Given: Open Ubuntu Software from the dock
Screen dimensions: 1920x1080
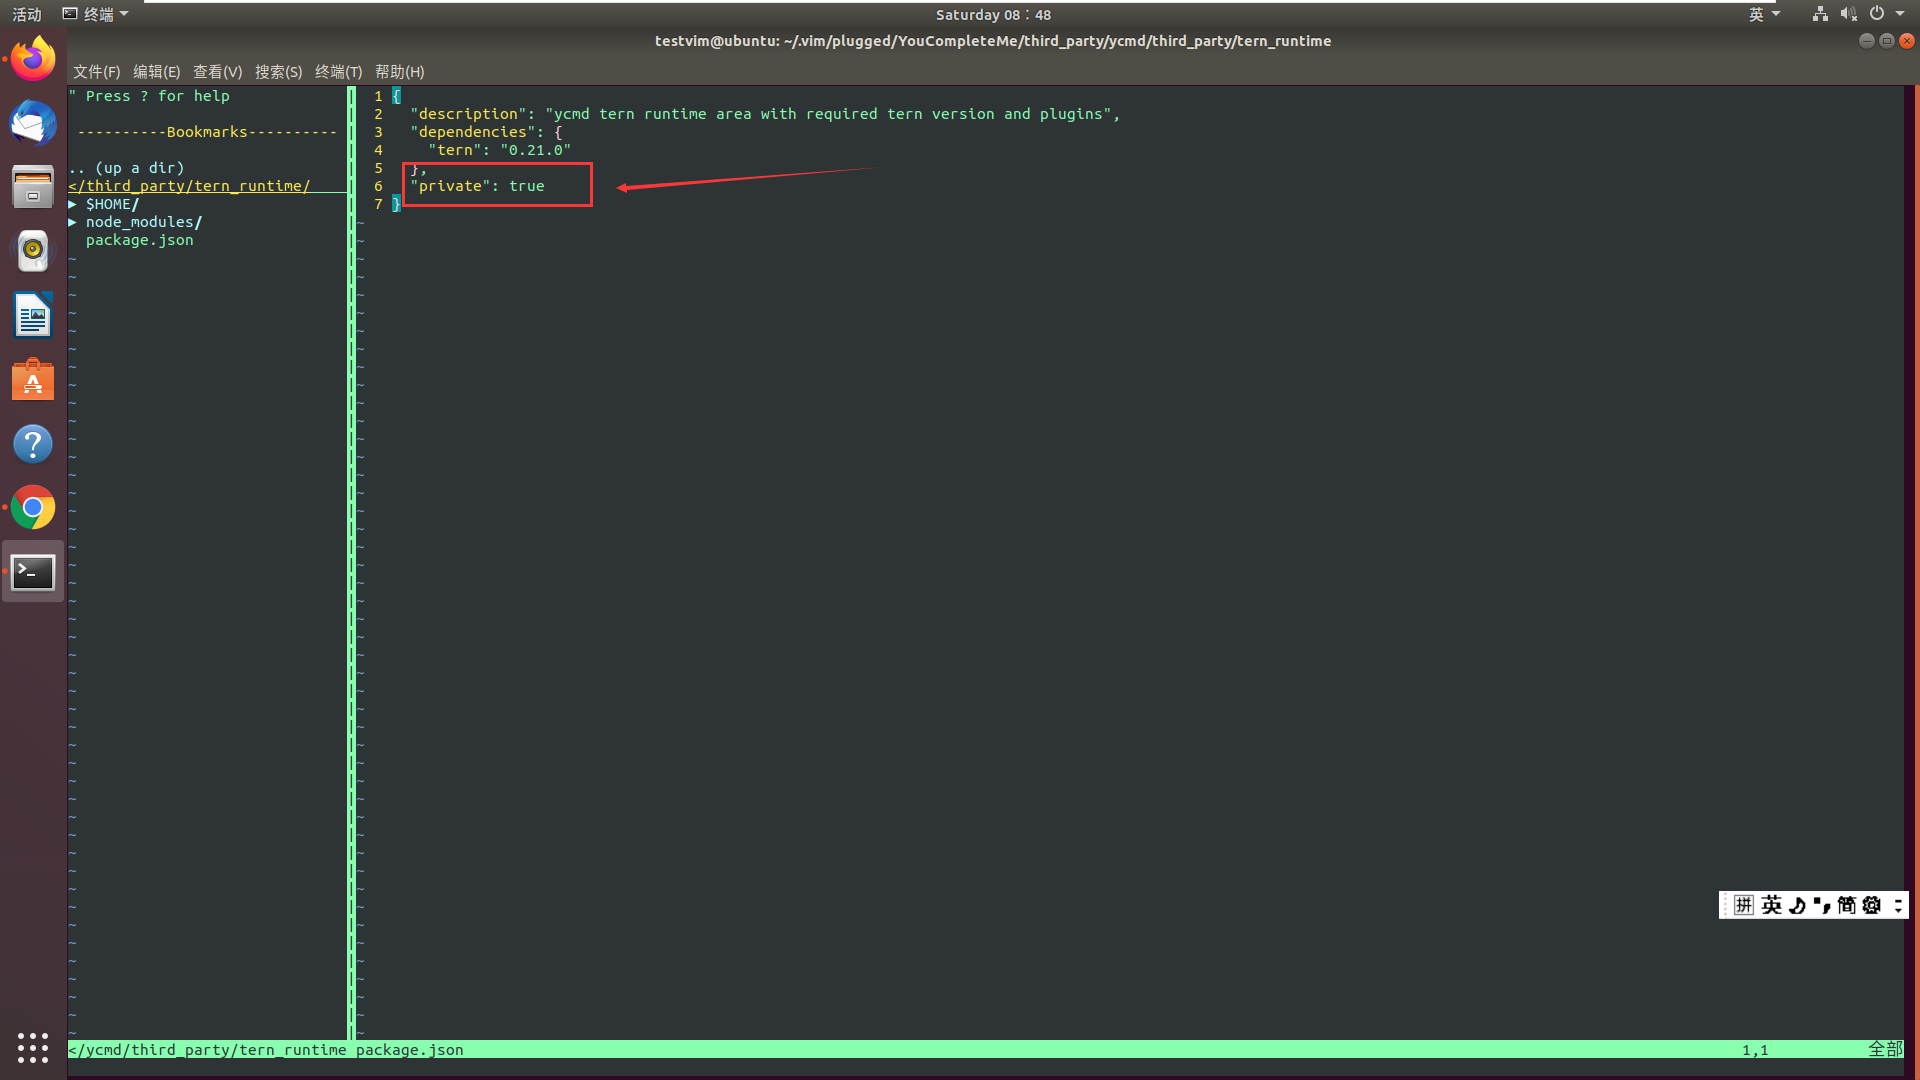Looking at the screenshot, I should click(33, 380).
